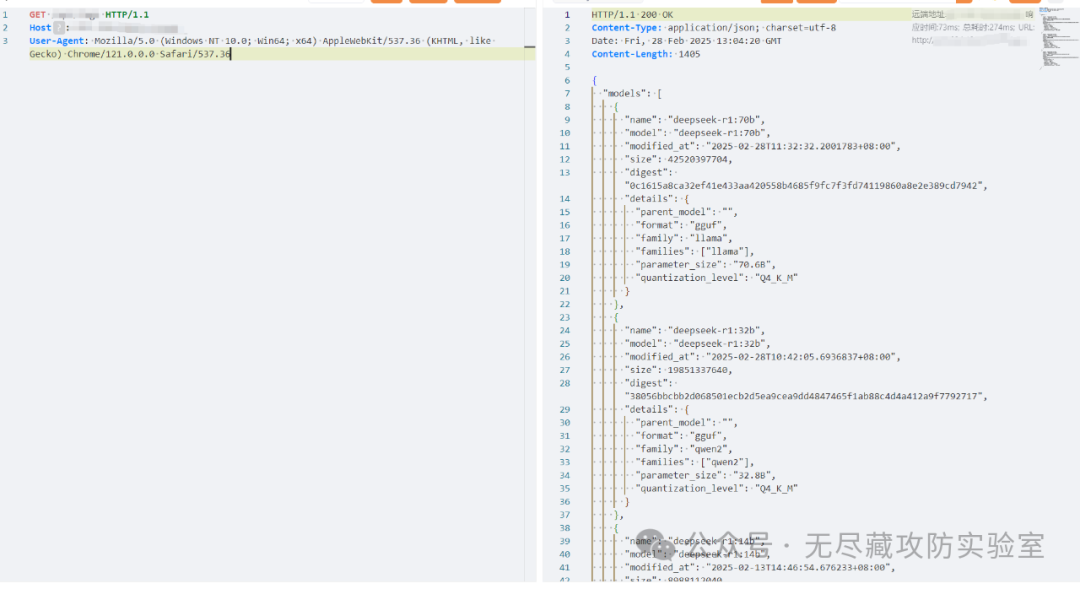Screen dimensions: 1080x589
Task: Click "Q4_K_M" quantization value on line 20
Action: click(776, 278)
